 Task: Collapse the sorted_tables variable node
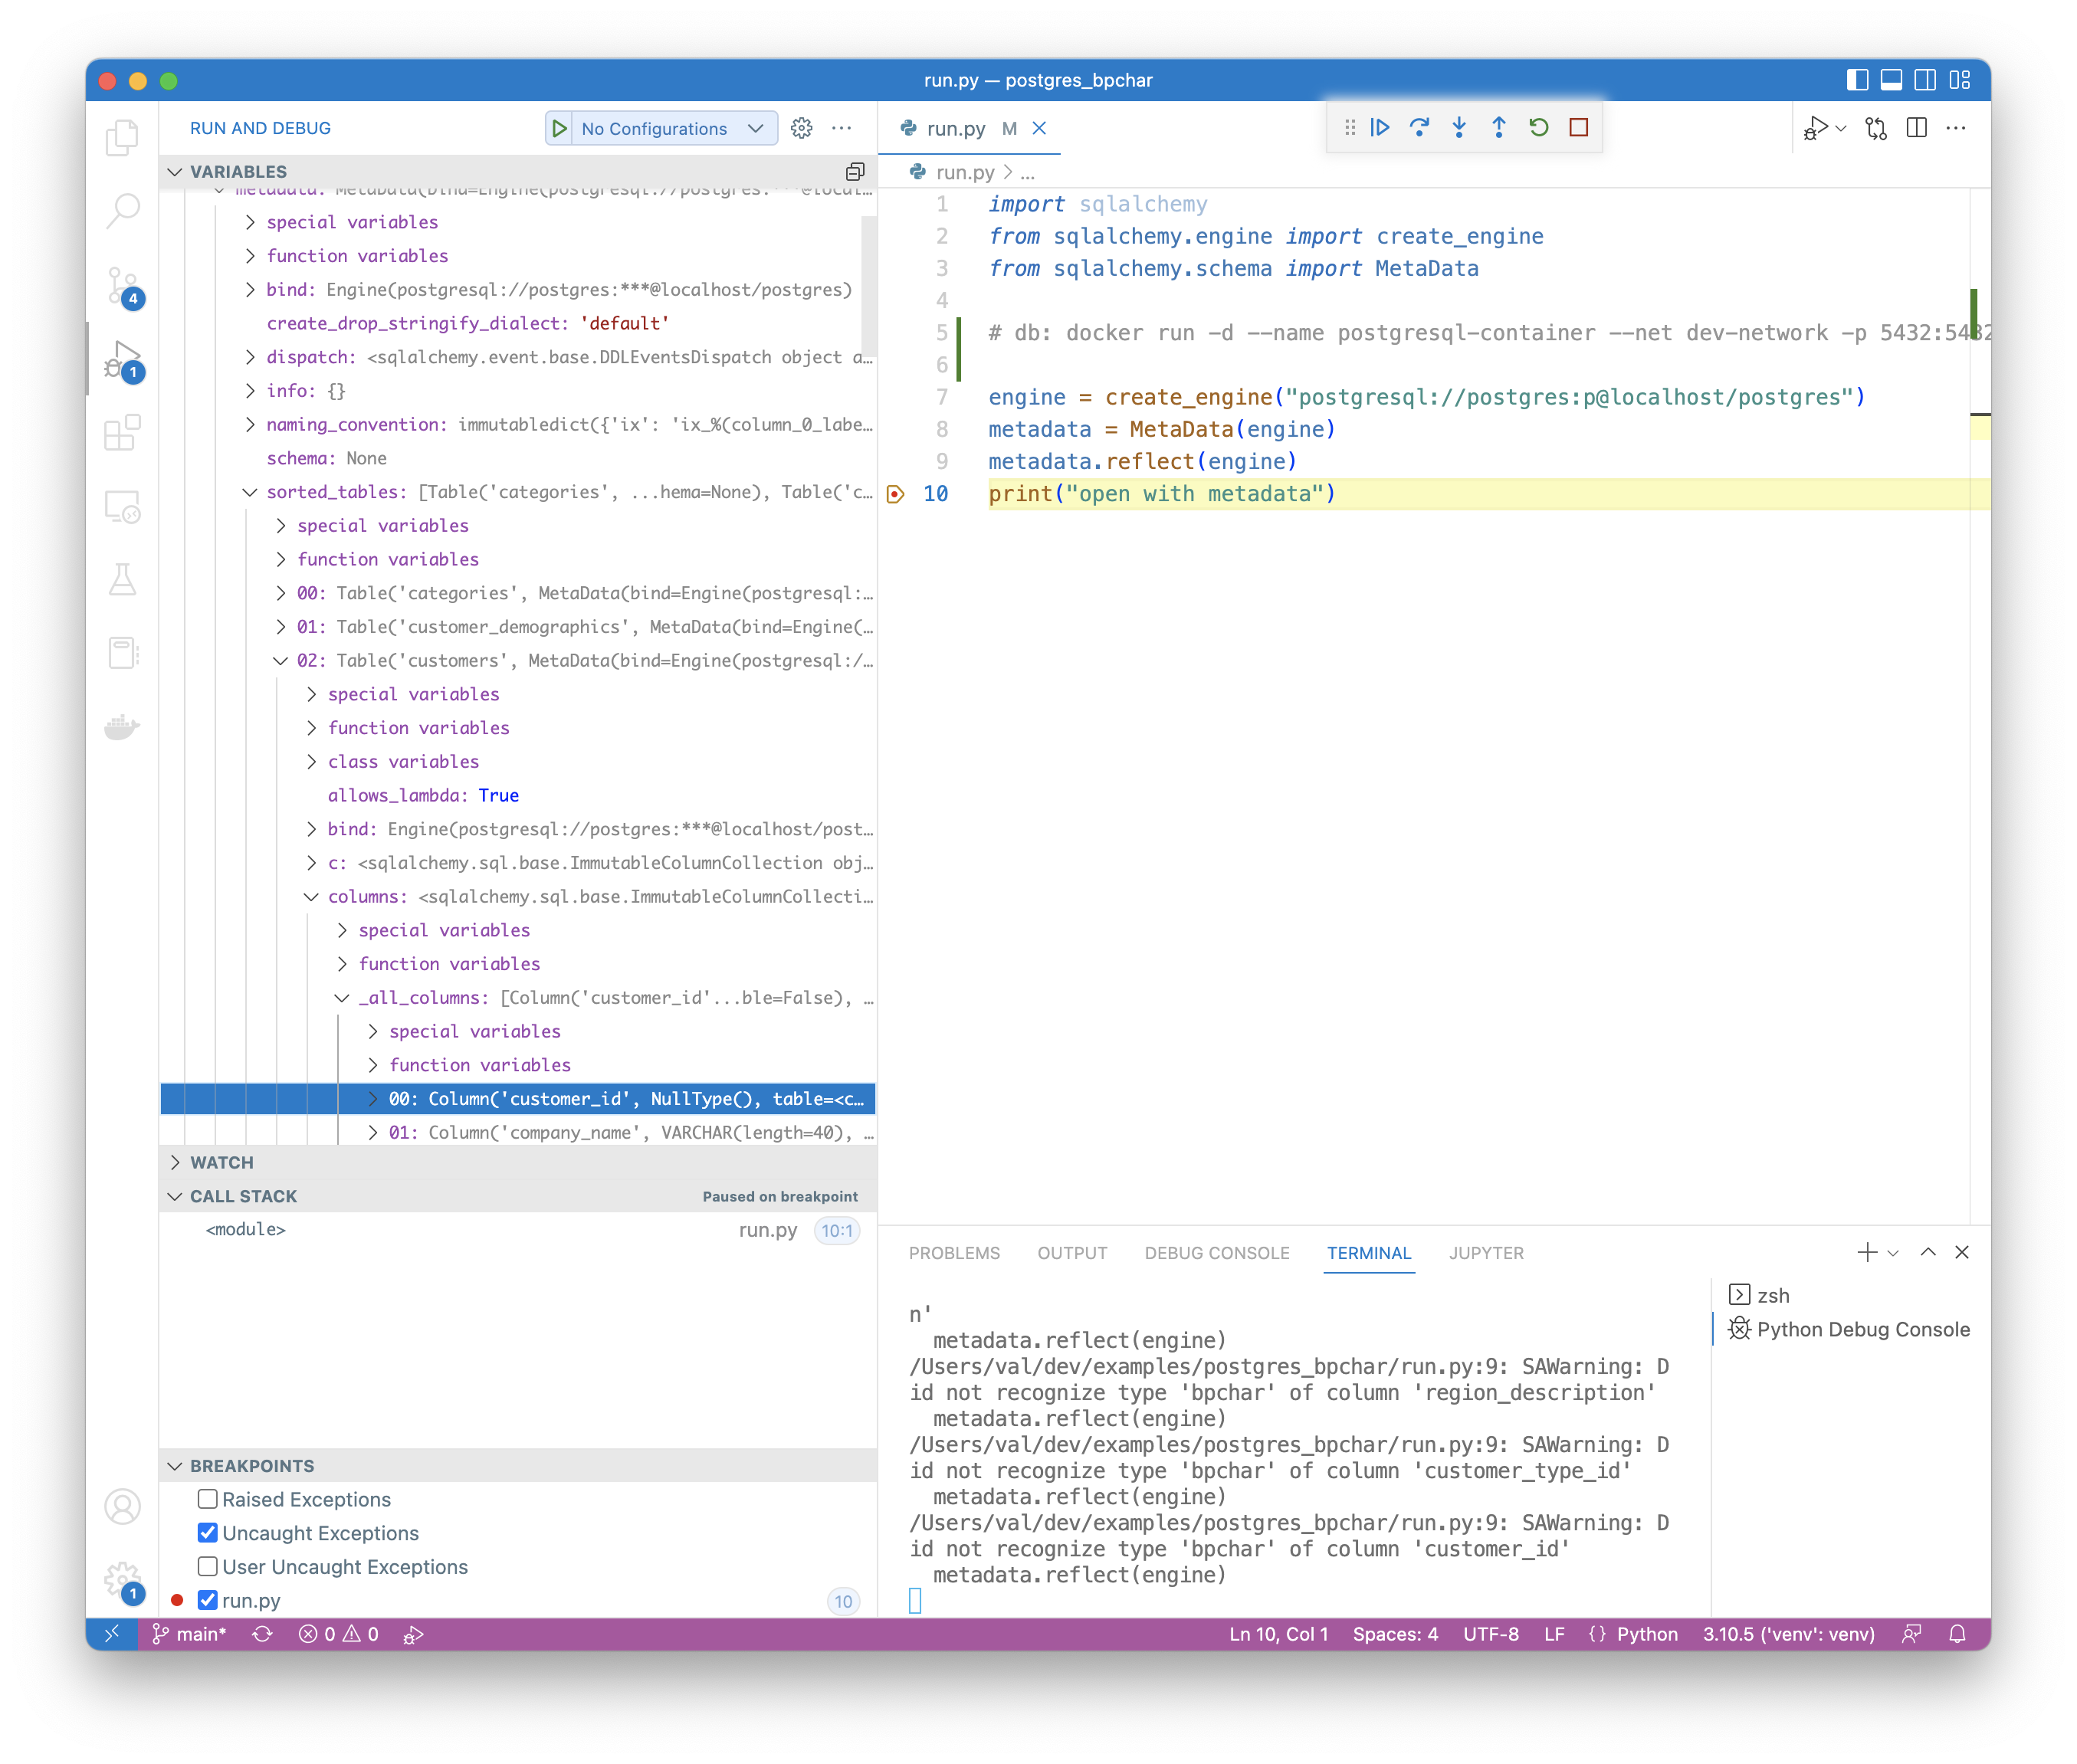pyautogui.click(x=249, y=492)
